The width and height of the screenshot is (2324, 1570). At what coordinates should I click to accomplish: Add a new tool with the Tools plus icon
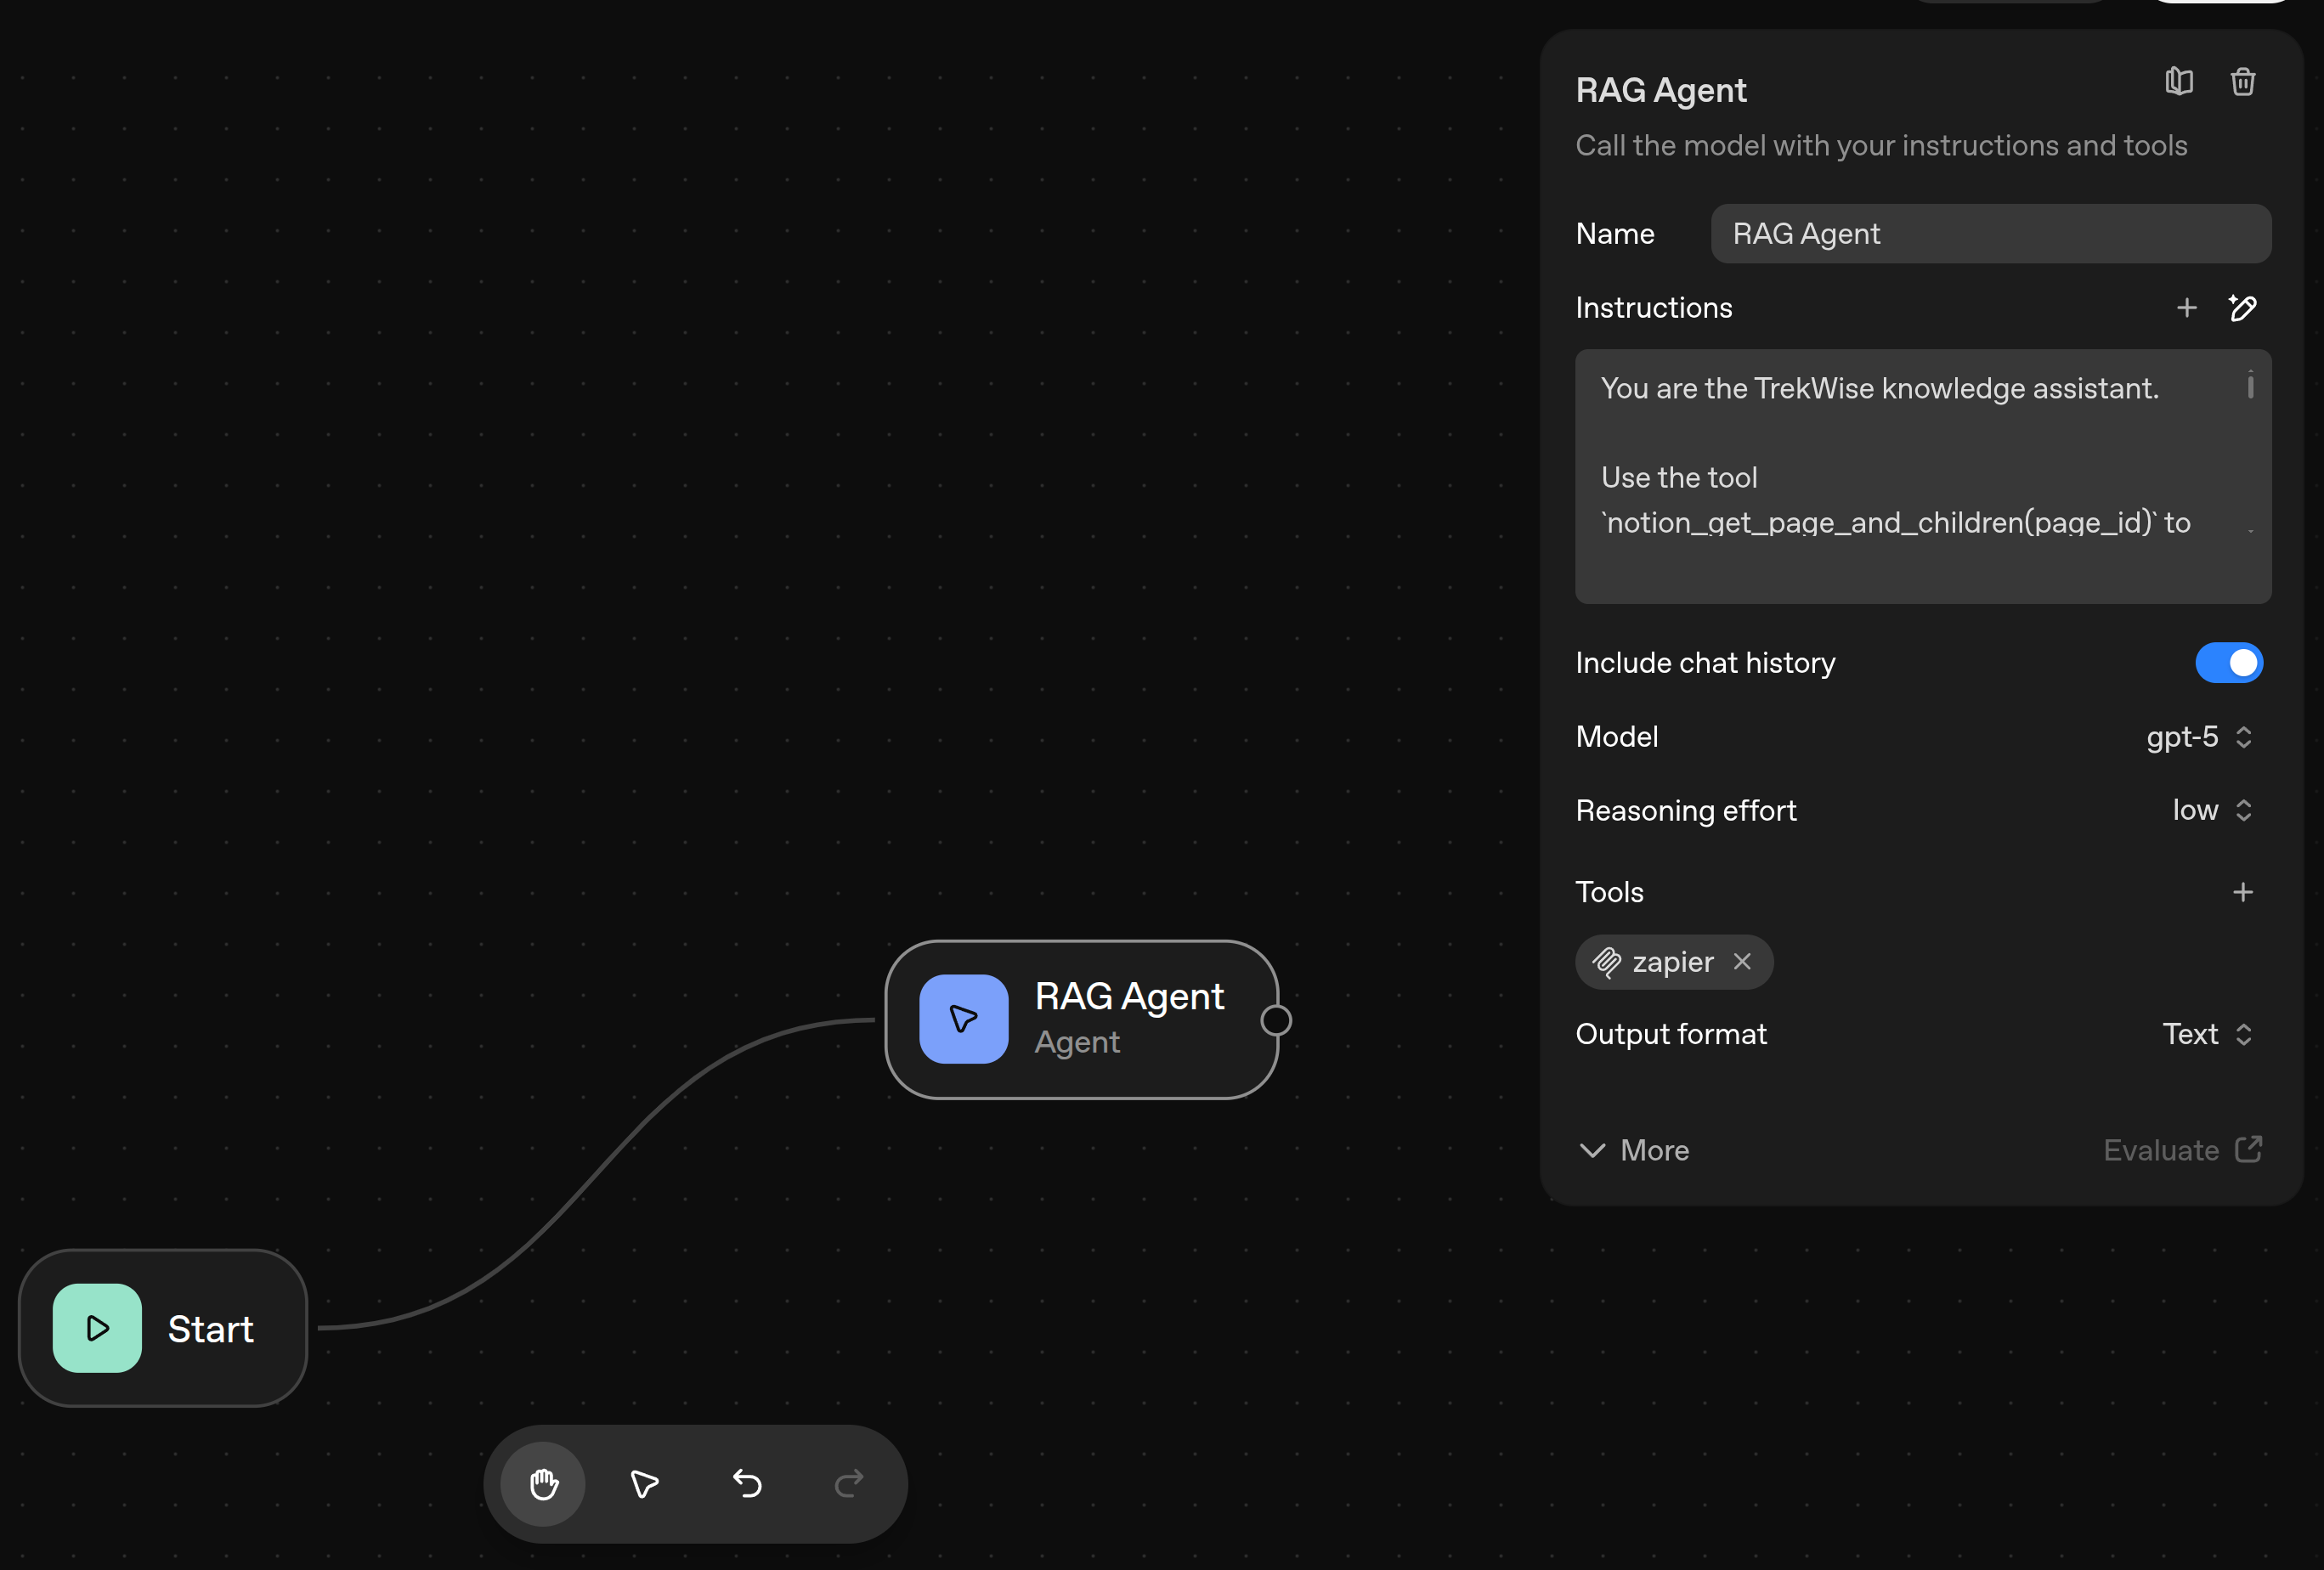coord(2243,892)
